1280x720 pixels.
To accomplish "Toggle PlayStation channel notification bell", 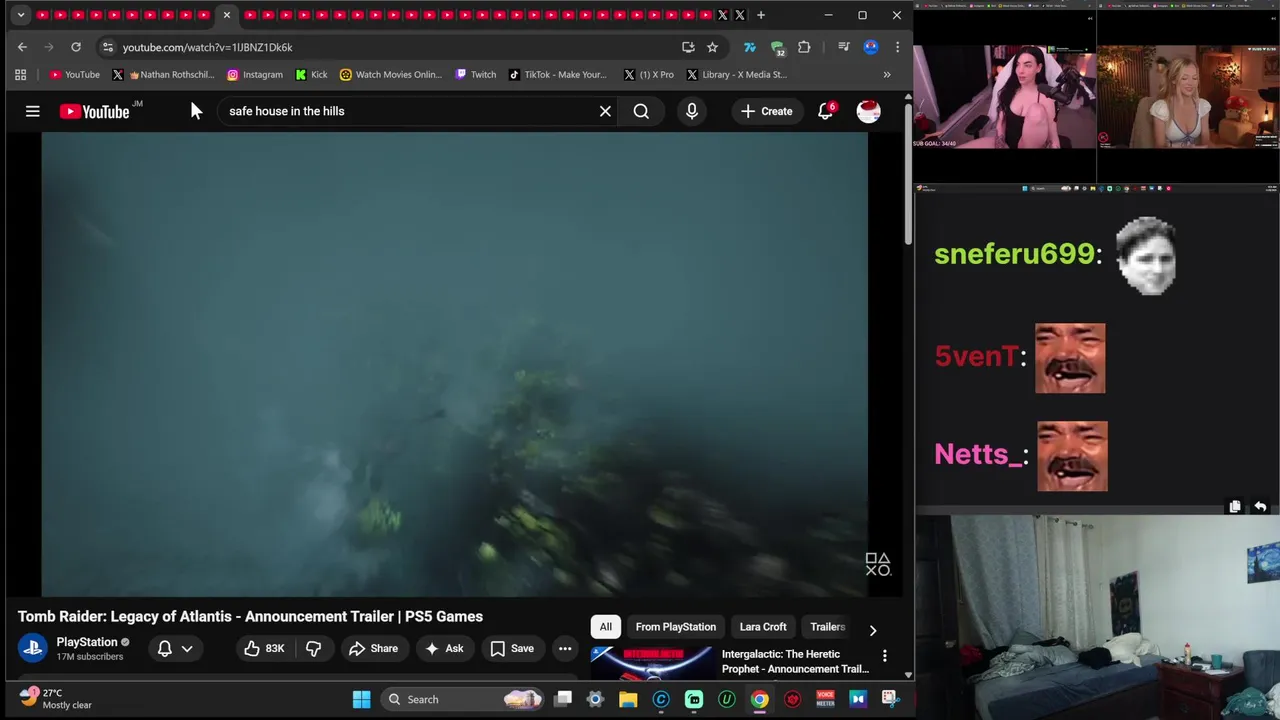I will pyautogui.click(x=165, y=648).
